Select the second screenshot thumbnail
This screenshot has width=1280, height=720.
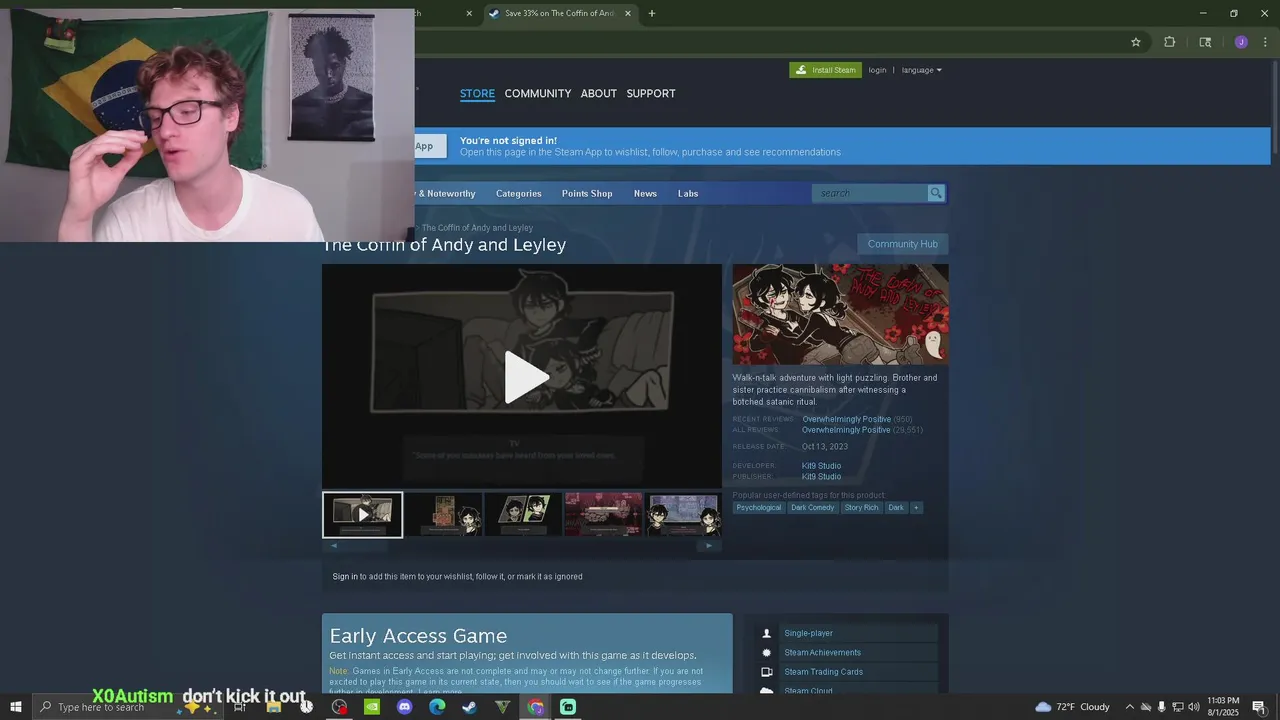443,515
